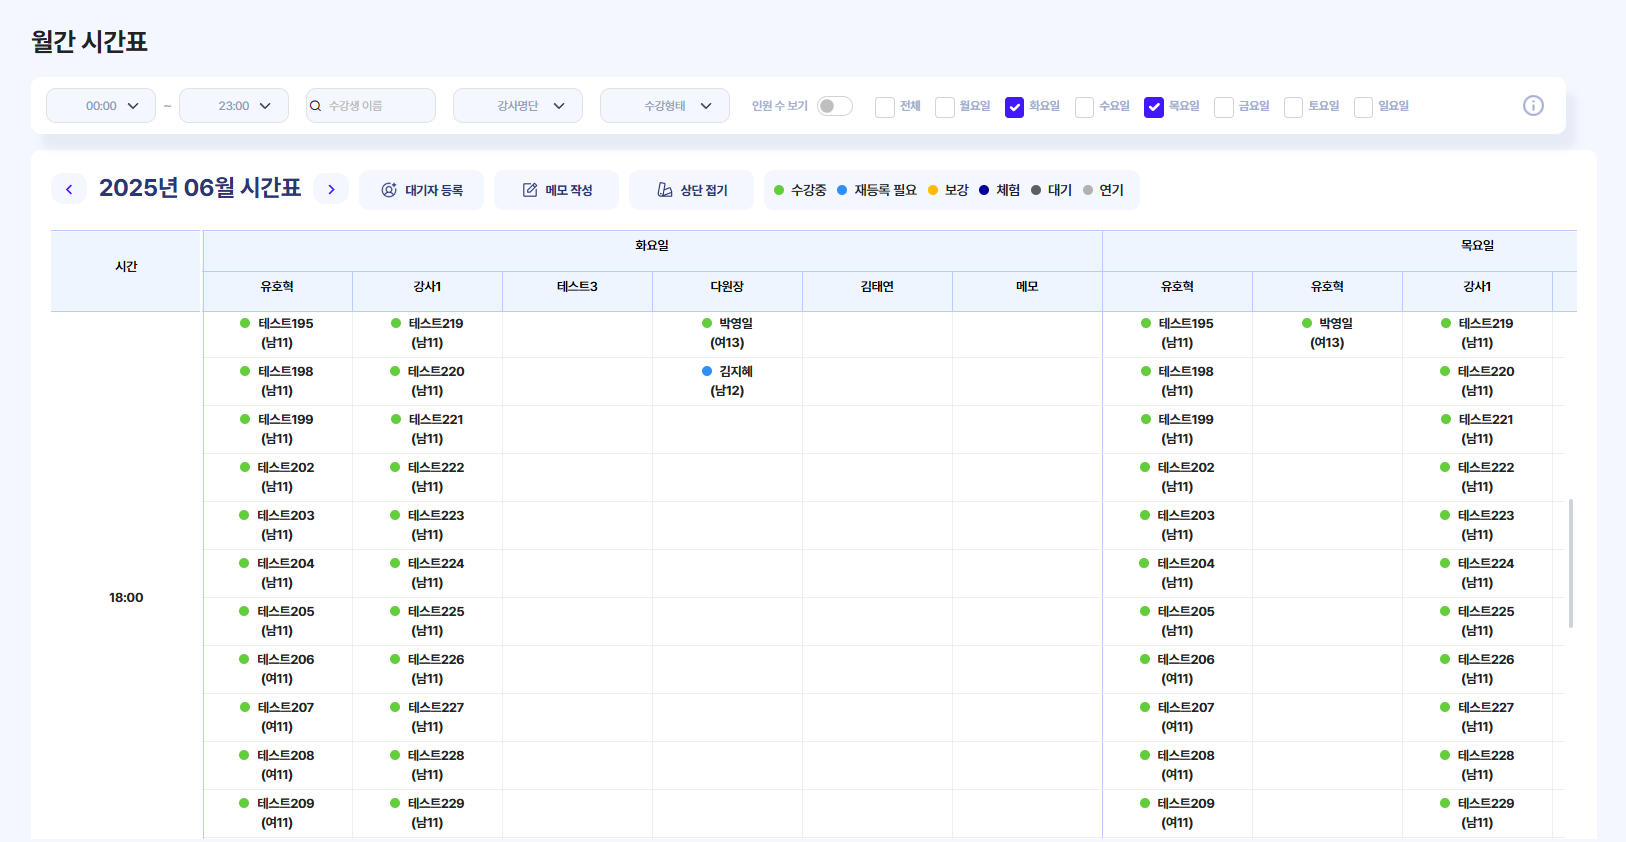The width and height of the screenshot is (1626, 842).
Task: Open 테스트198 under Tuesday 유호혁
Action: [277, 381]
